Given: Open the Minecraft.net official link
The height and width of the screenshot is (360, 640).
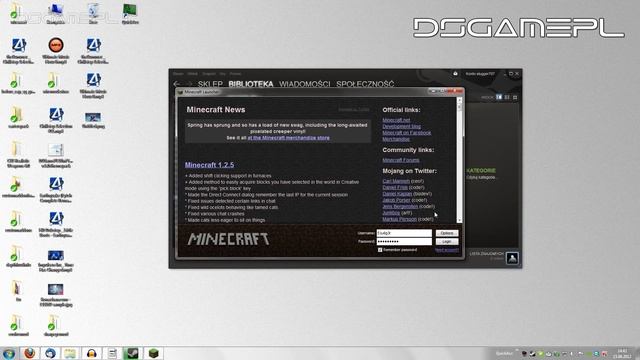Looking at the screenshot, I should tap(396, 120).
